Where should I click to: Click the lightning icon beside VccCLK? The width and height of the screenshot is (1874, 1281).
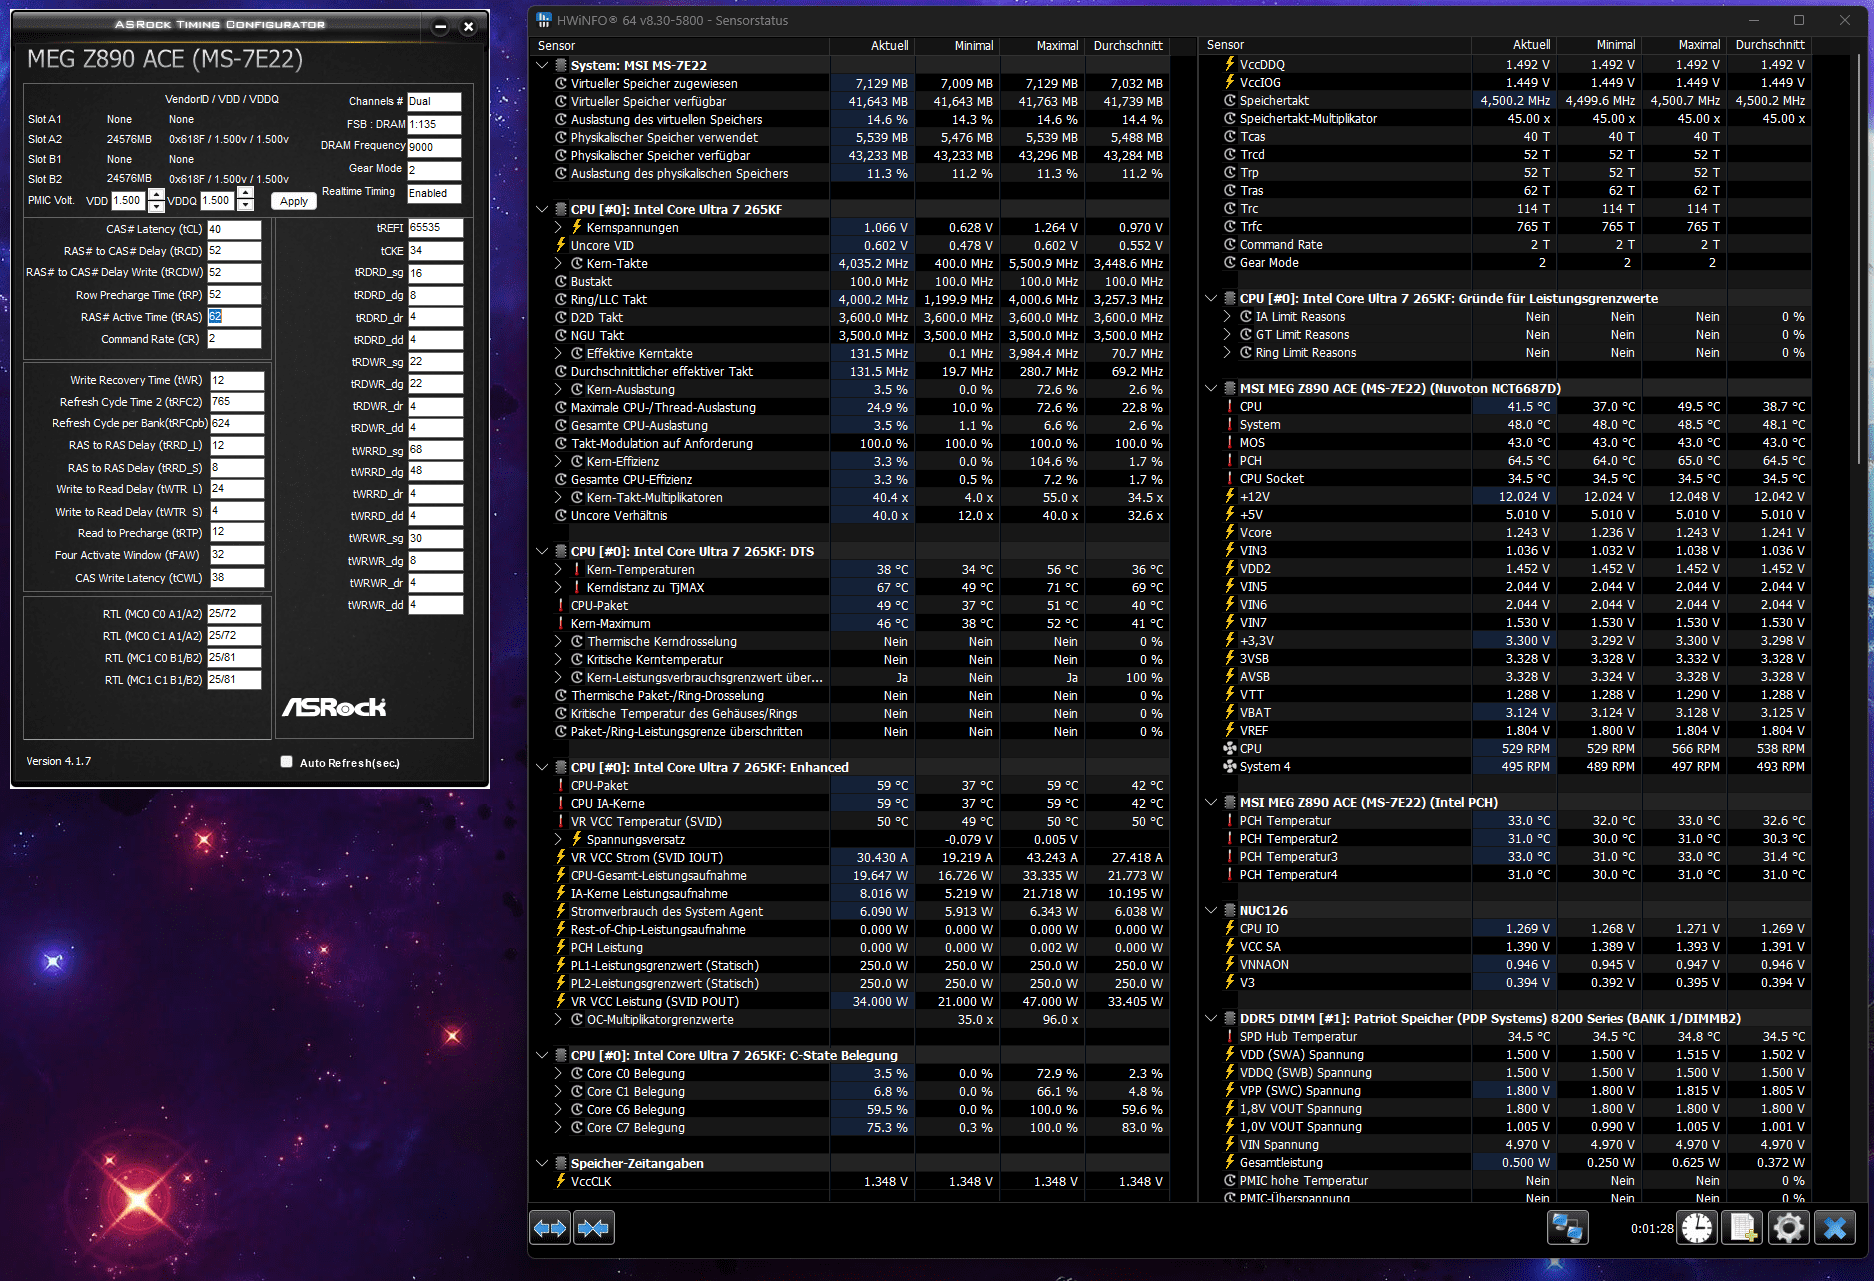(x=561, y=1181)
